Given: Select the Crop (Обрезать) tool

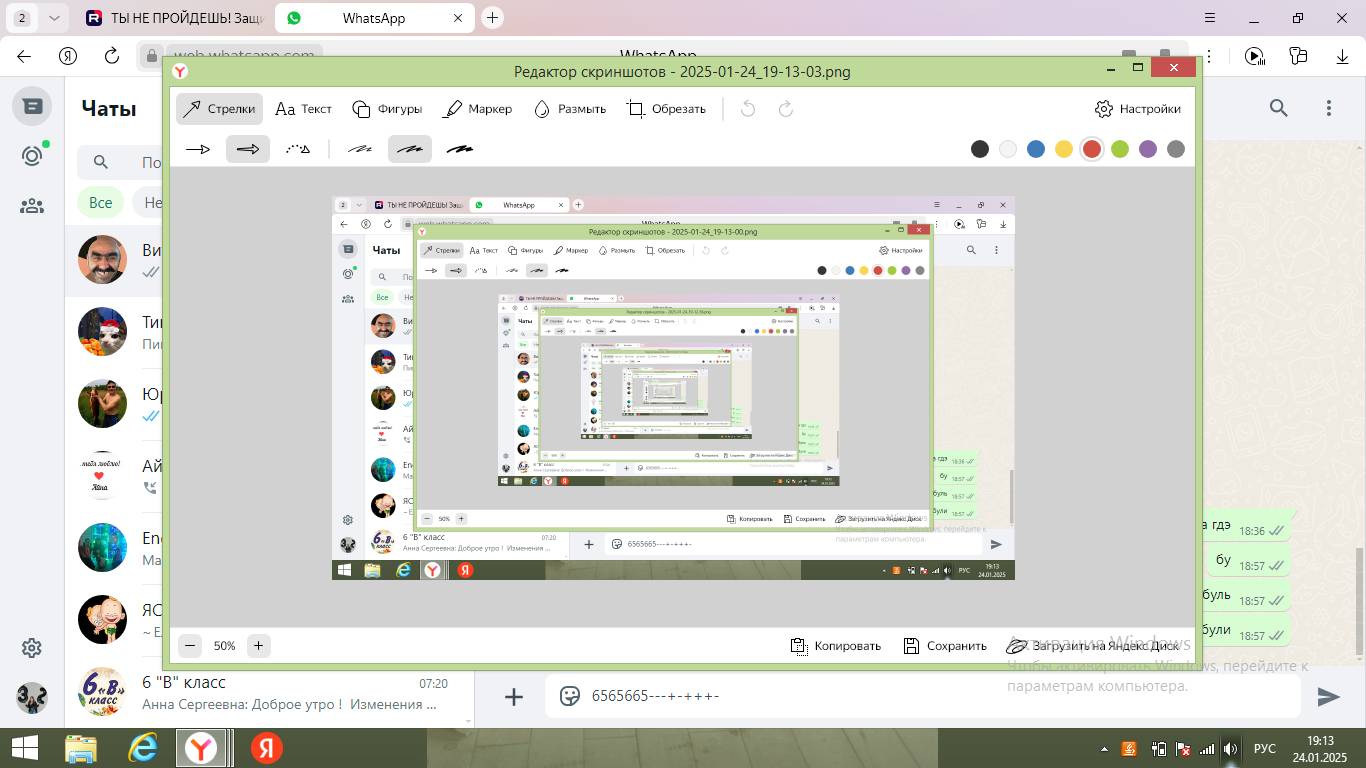Looking at the screenshot, I should coord(666,109).
